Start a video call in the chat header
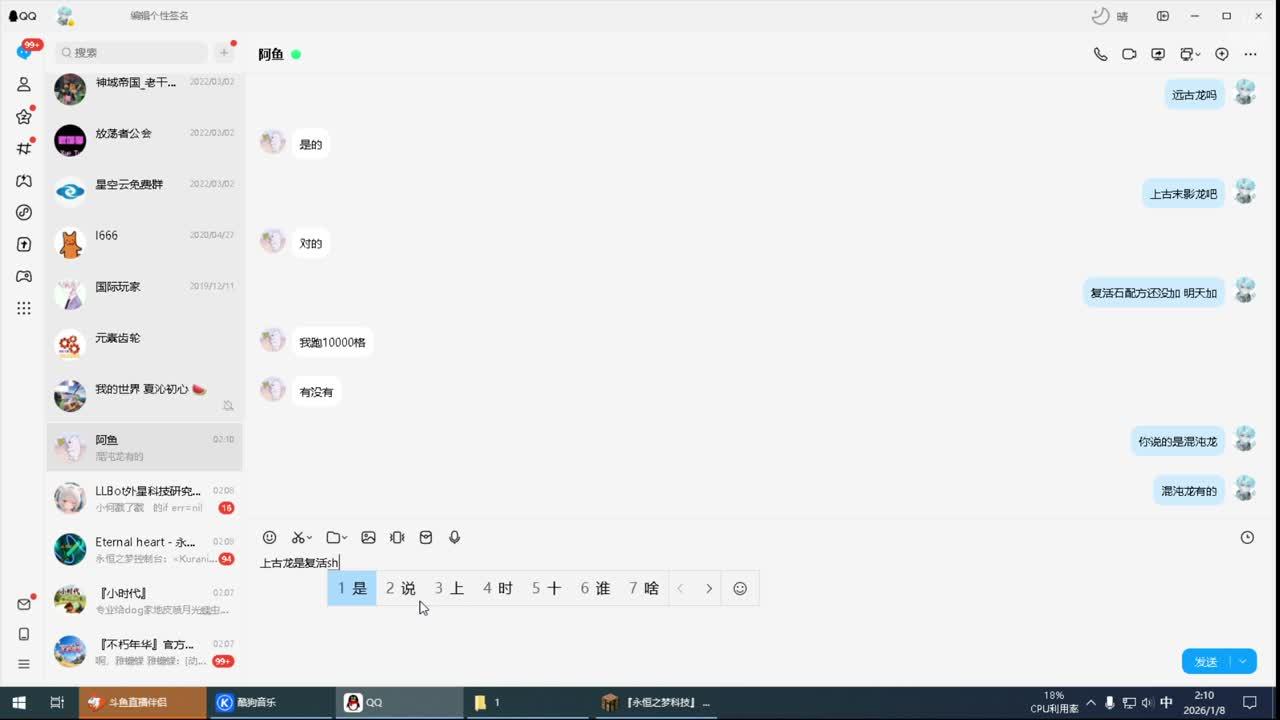Screen dimensions: 1280x720 1129,54
